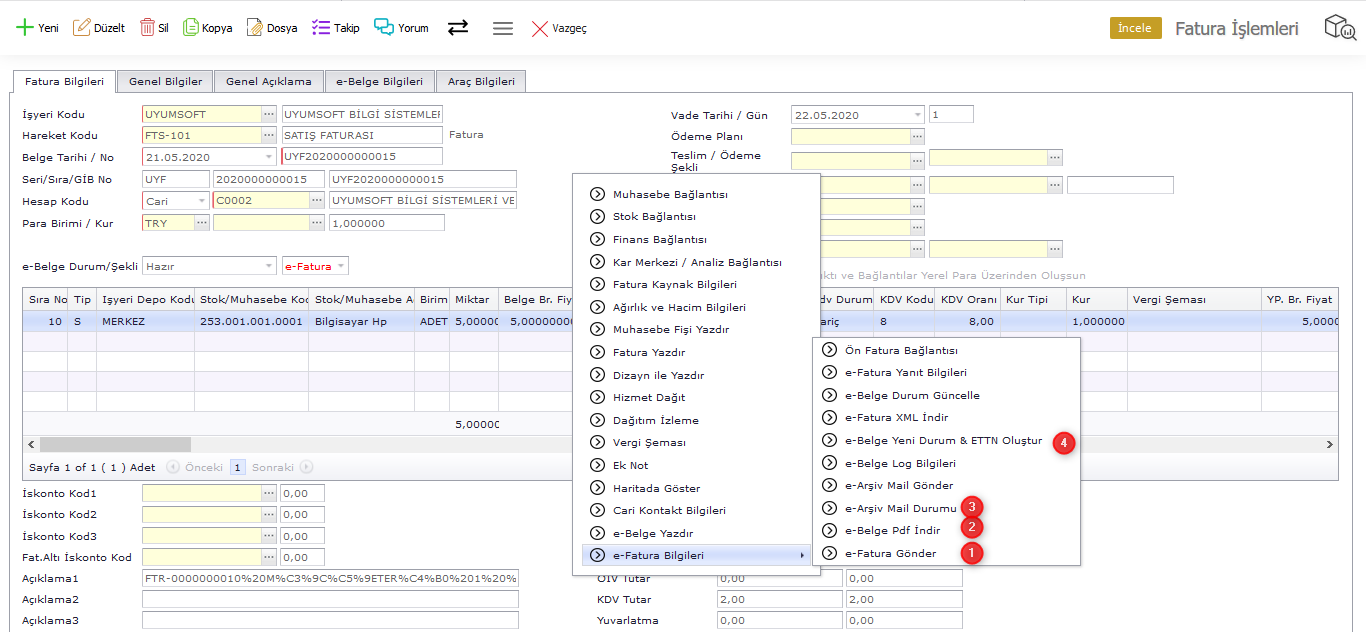This screenshot has height=632, width=1366.
Task: Click the double-arrow swap icon
Action: (458, 28)
